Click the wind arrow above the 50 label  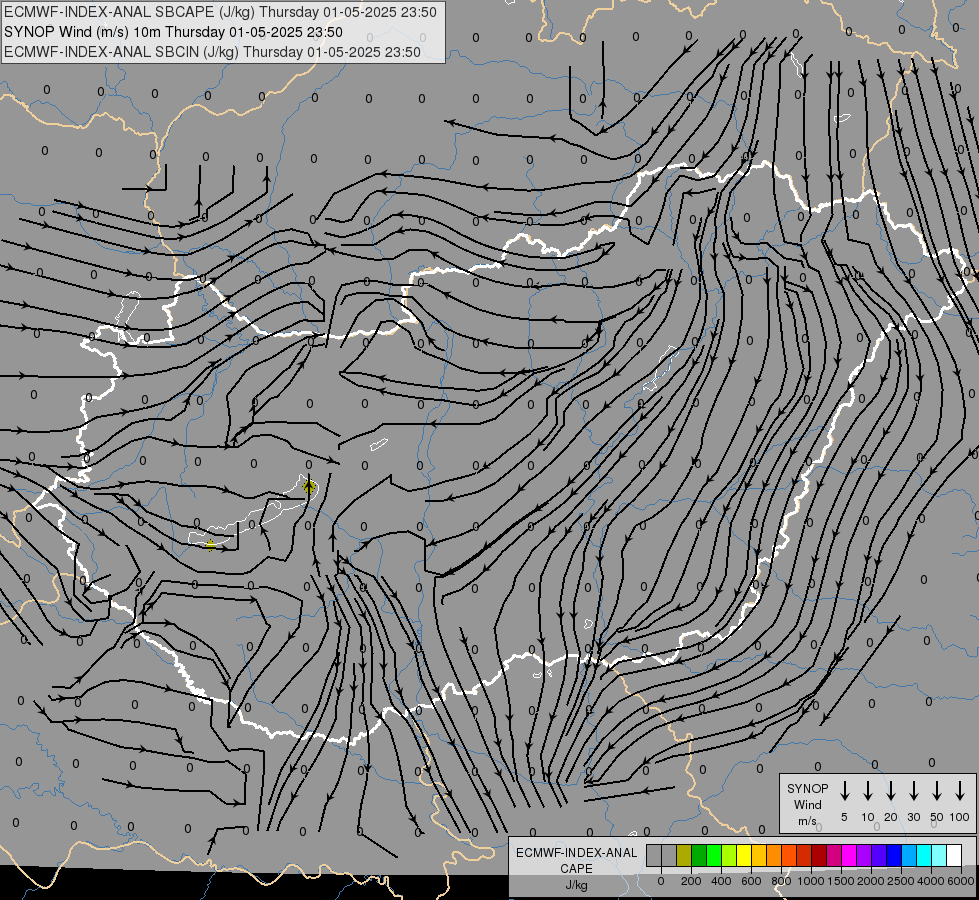pos(937,791)
